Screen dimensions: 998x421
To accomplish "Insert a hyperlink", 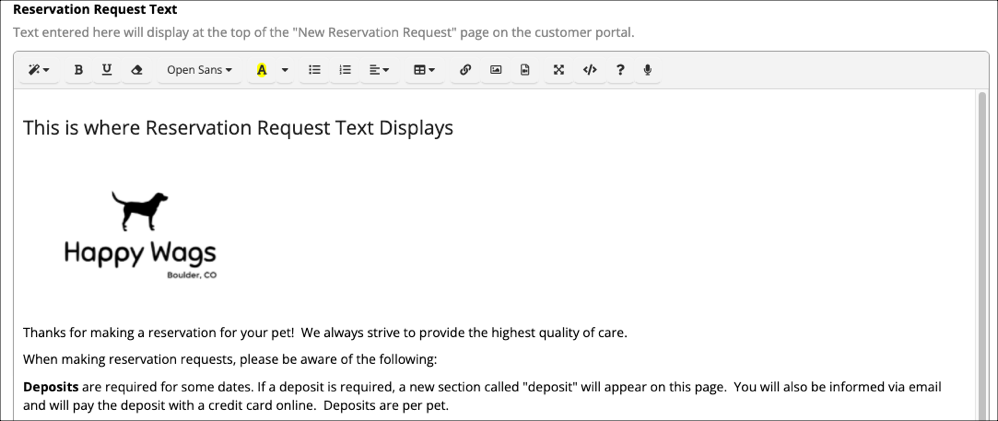I will [465, 70].
